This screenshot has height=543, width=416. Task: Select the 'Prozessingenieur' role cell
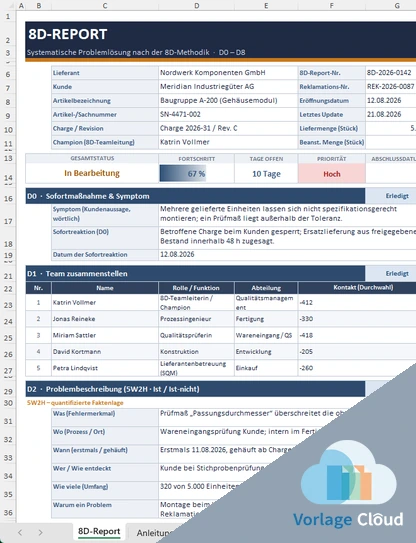[x=196, y=319]
